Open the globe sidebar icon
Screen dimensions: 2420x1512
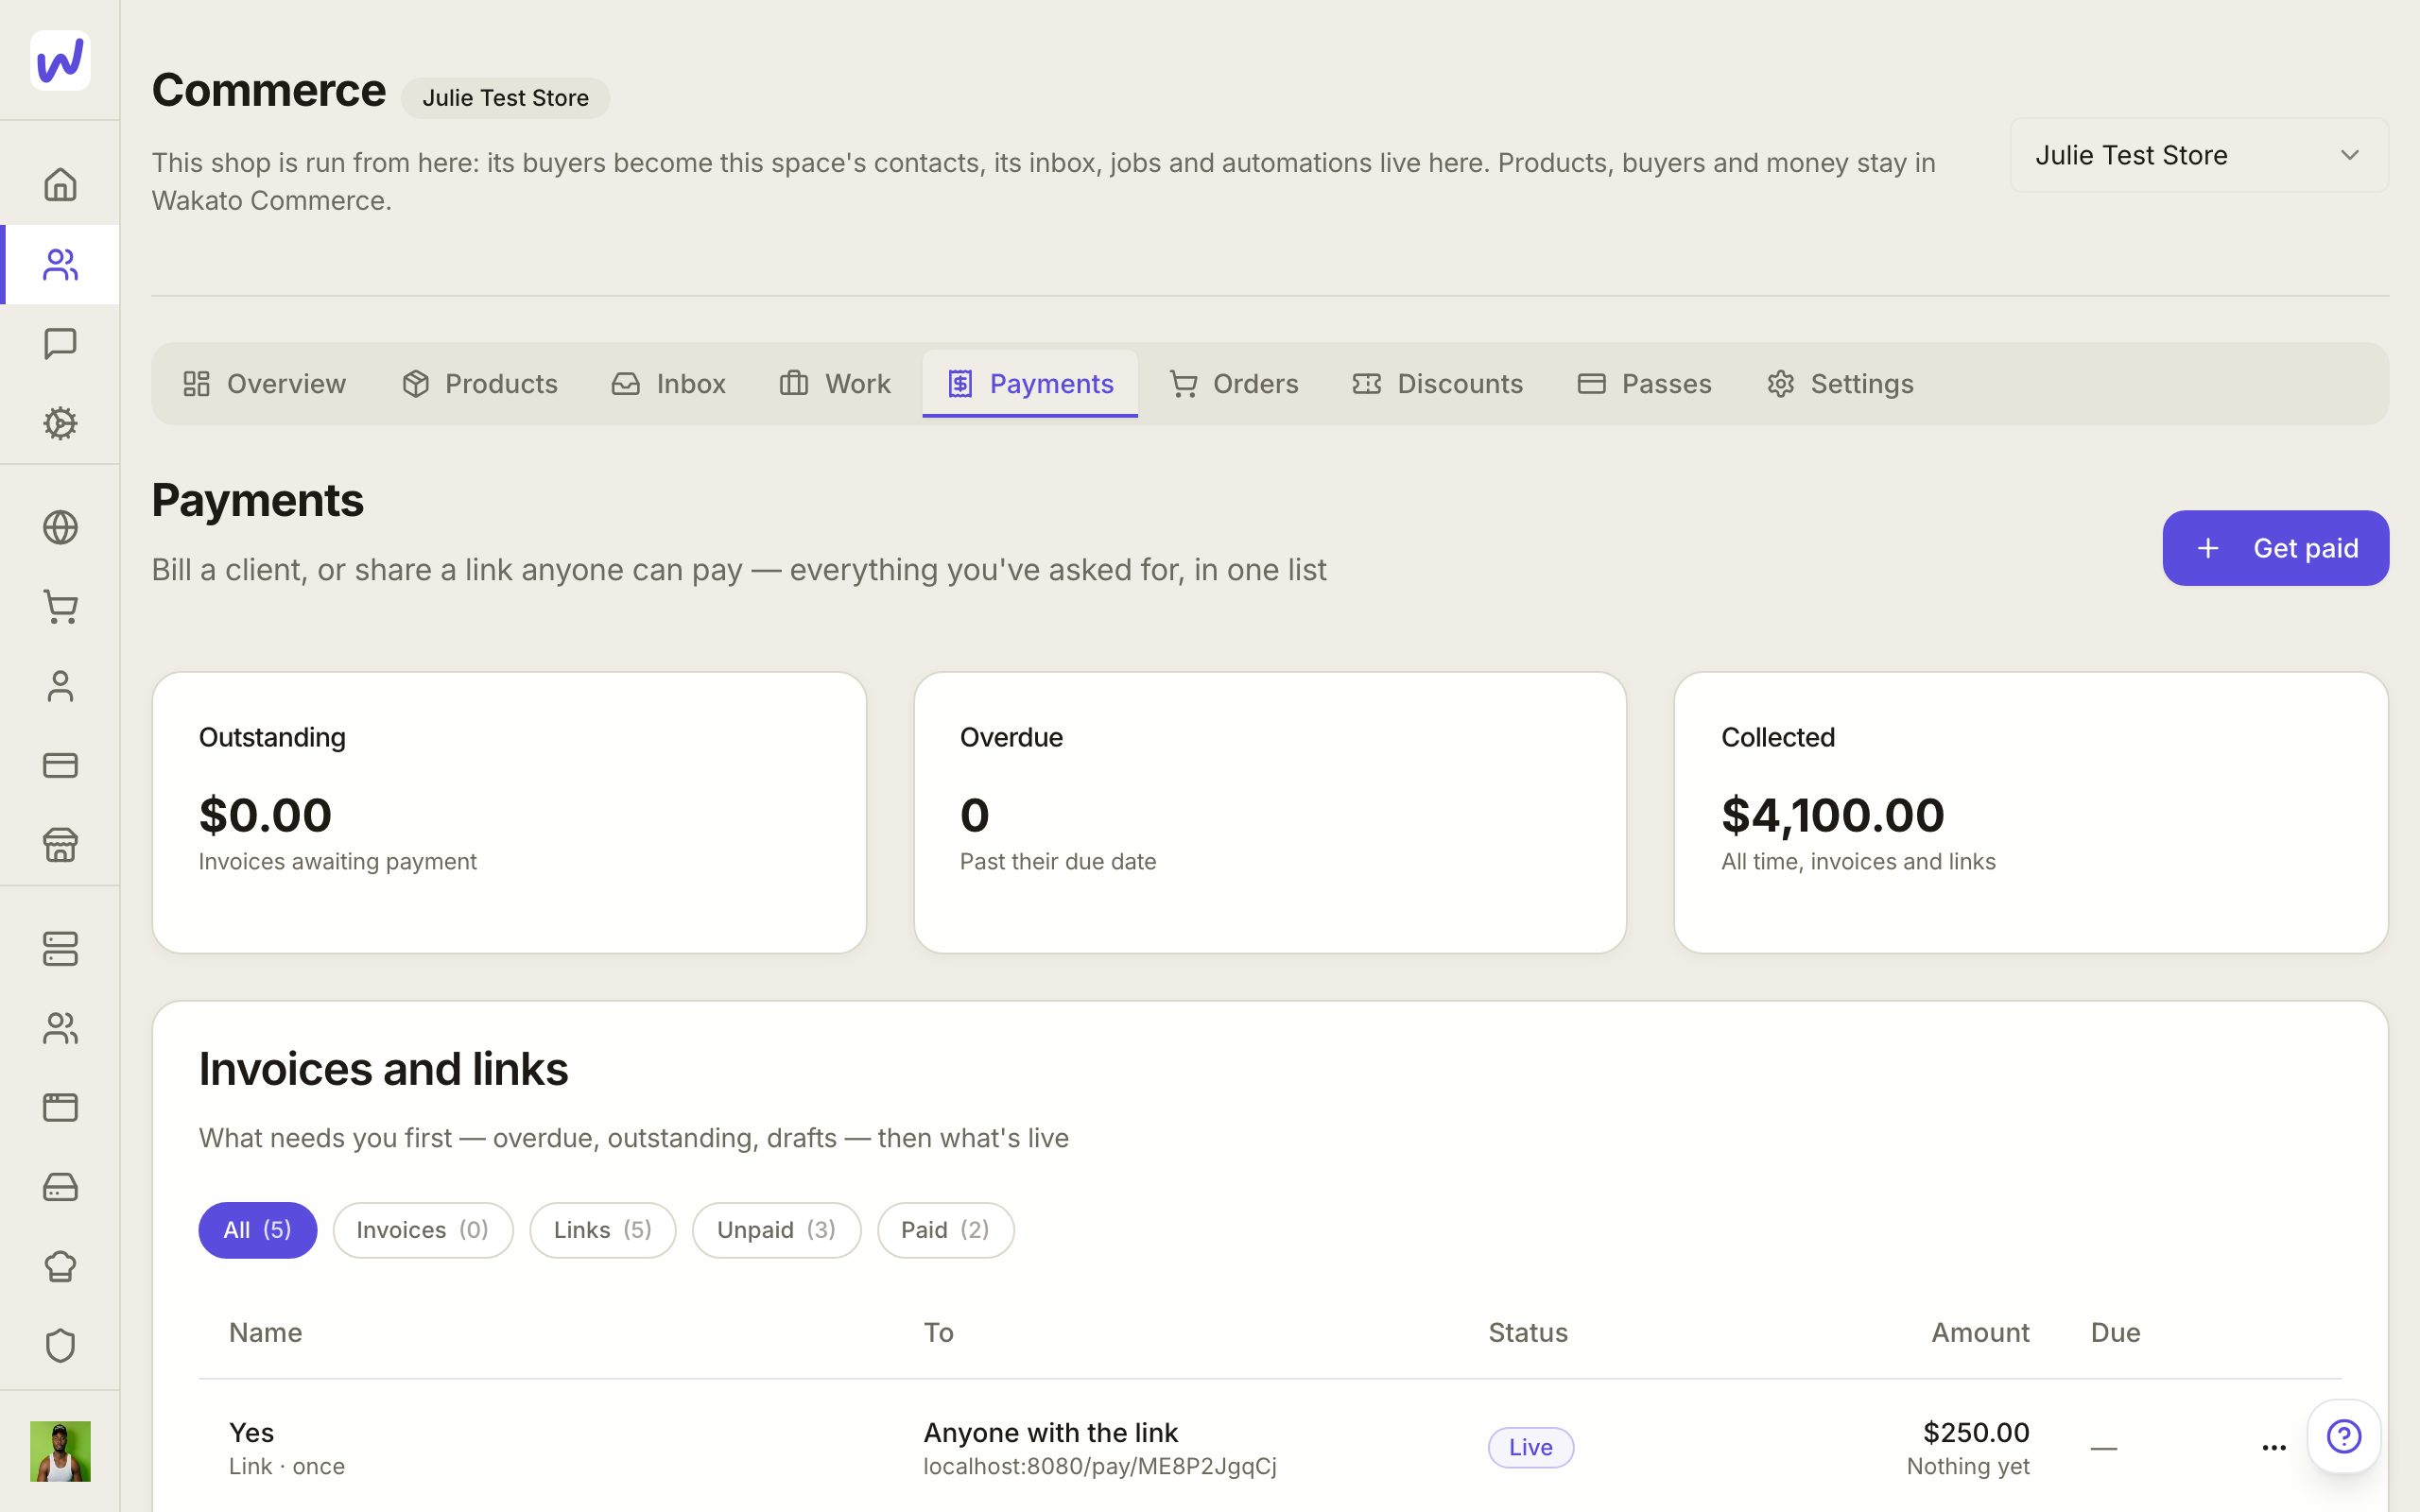coord(60,527)
